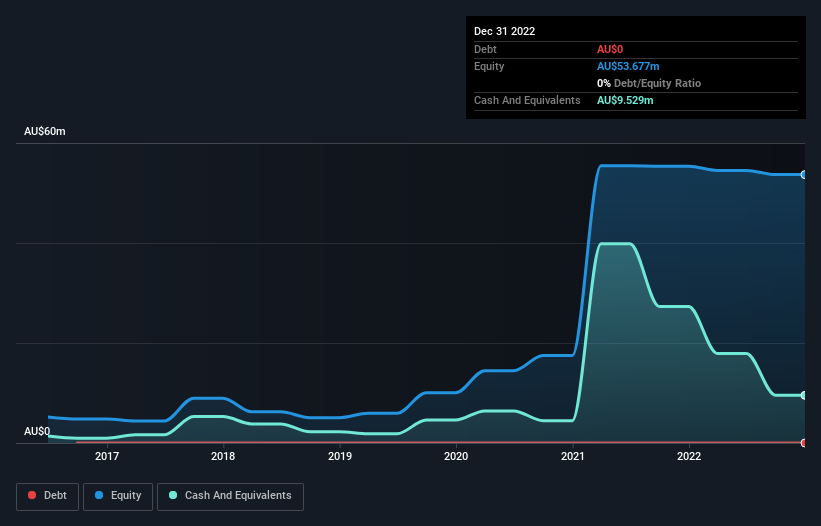Click the 2022 x-axis label
This screenshot has height=526, width=821.
click(689, 456)
